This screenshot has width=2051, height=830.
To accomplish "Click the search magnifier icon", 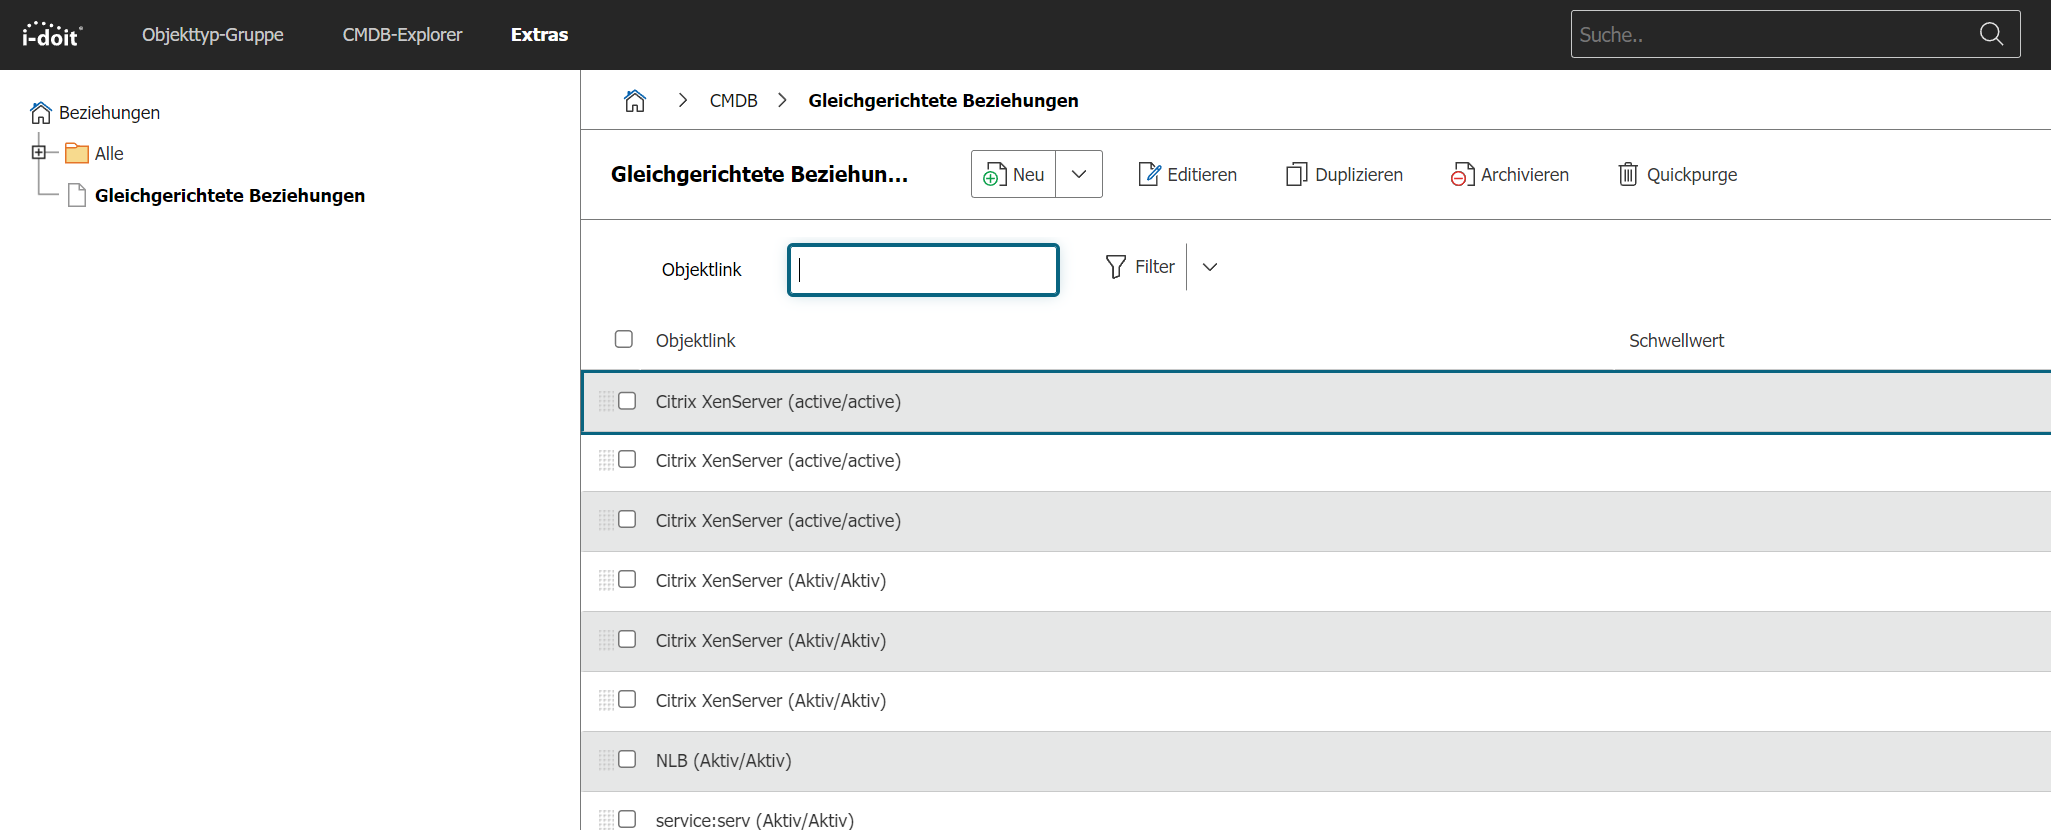I will pyautogui.click(x=1990, y=34).
